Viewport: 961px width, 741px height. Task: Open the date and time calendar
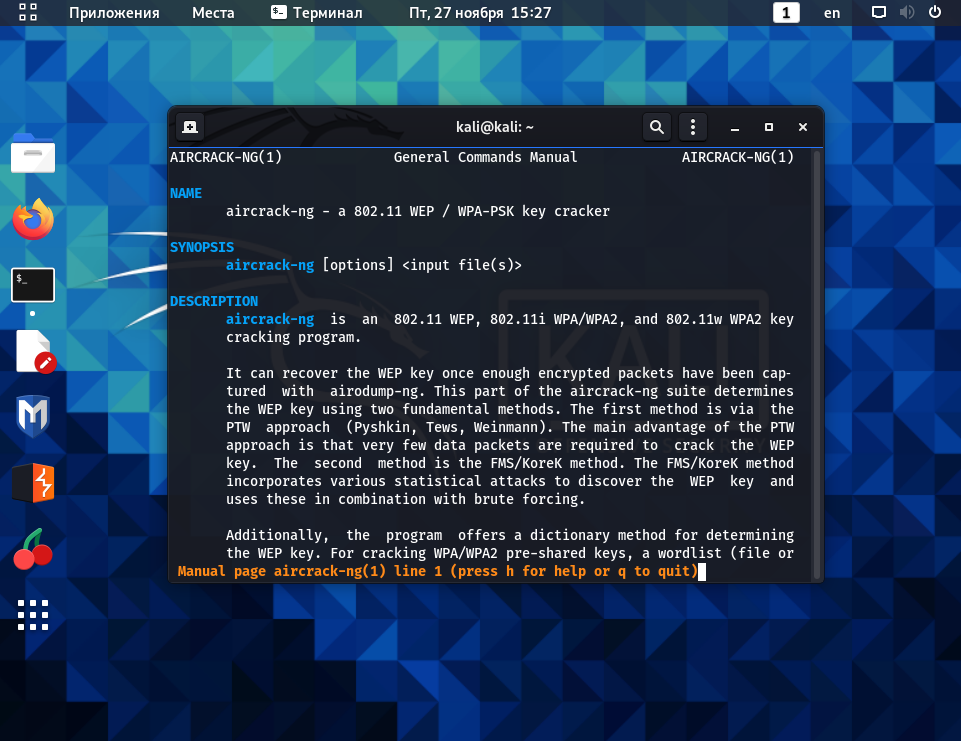click(480, 12)
